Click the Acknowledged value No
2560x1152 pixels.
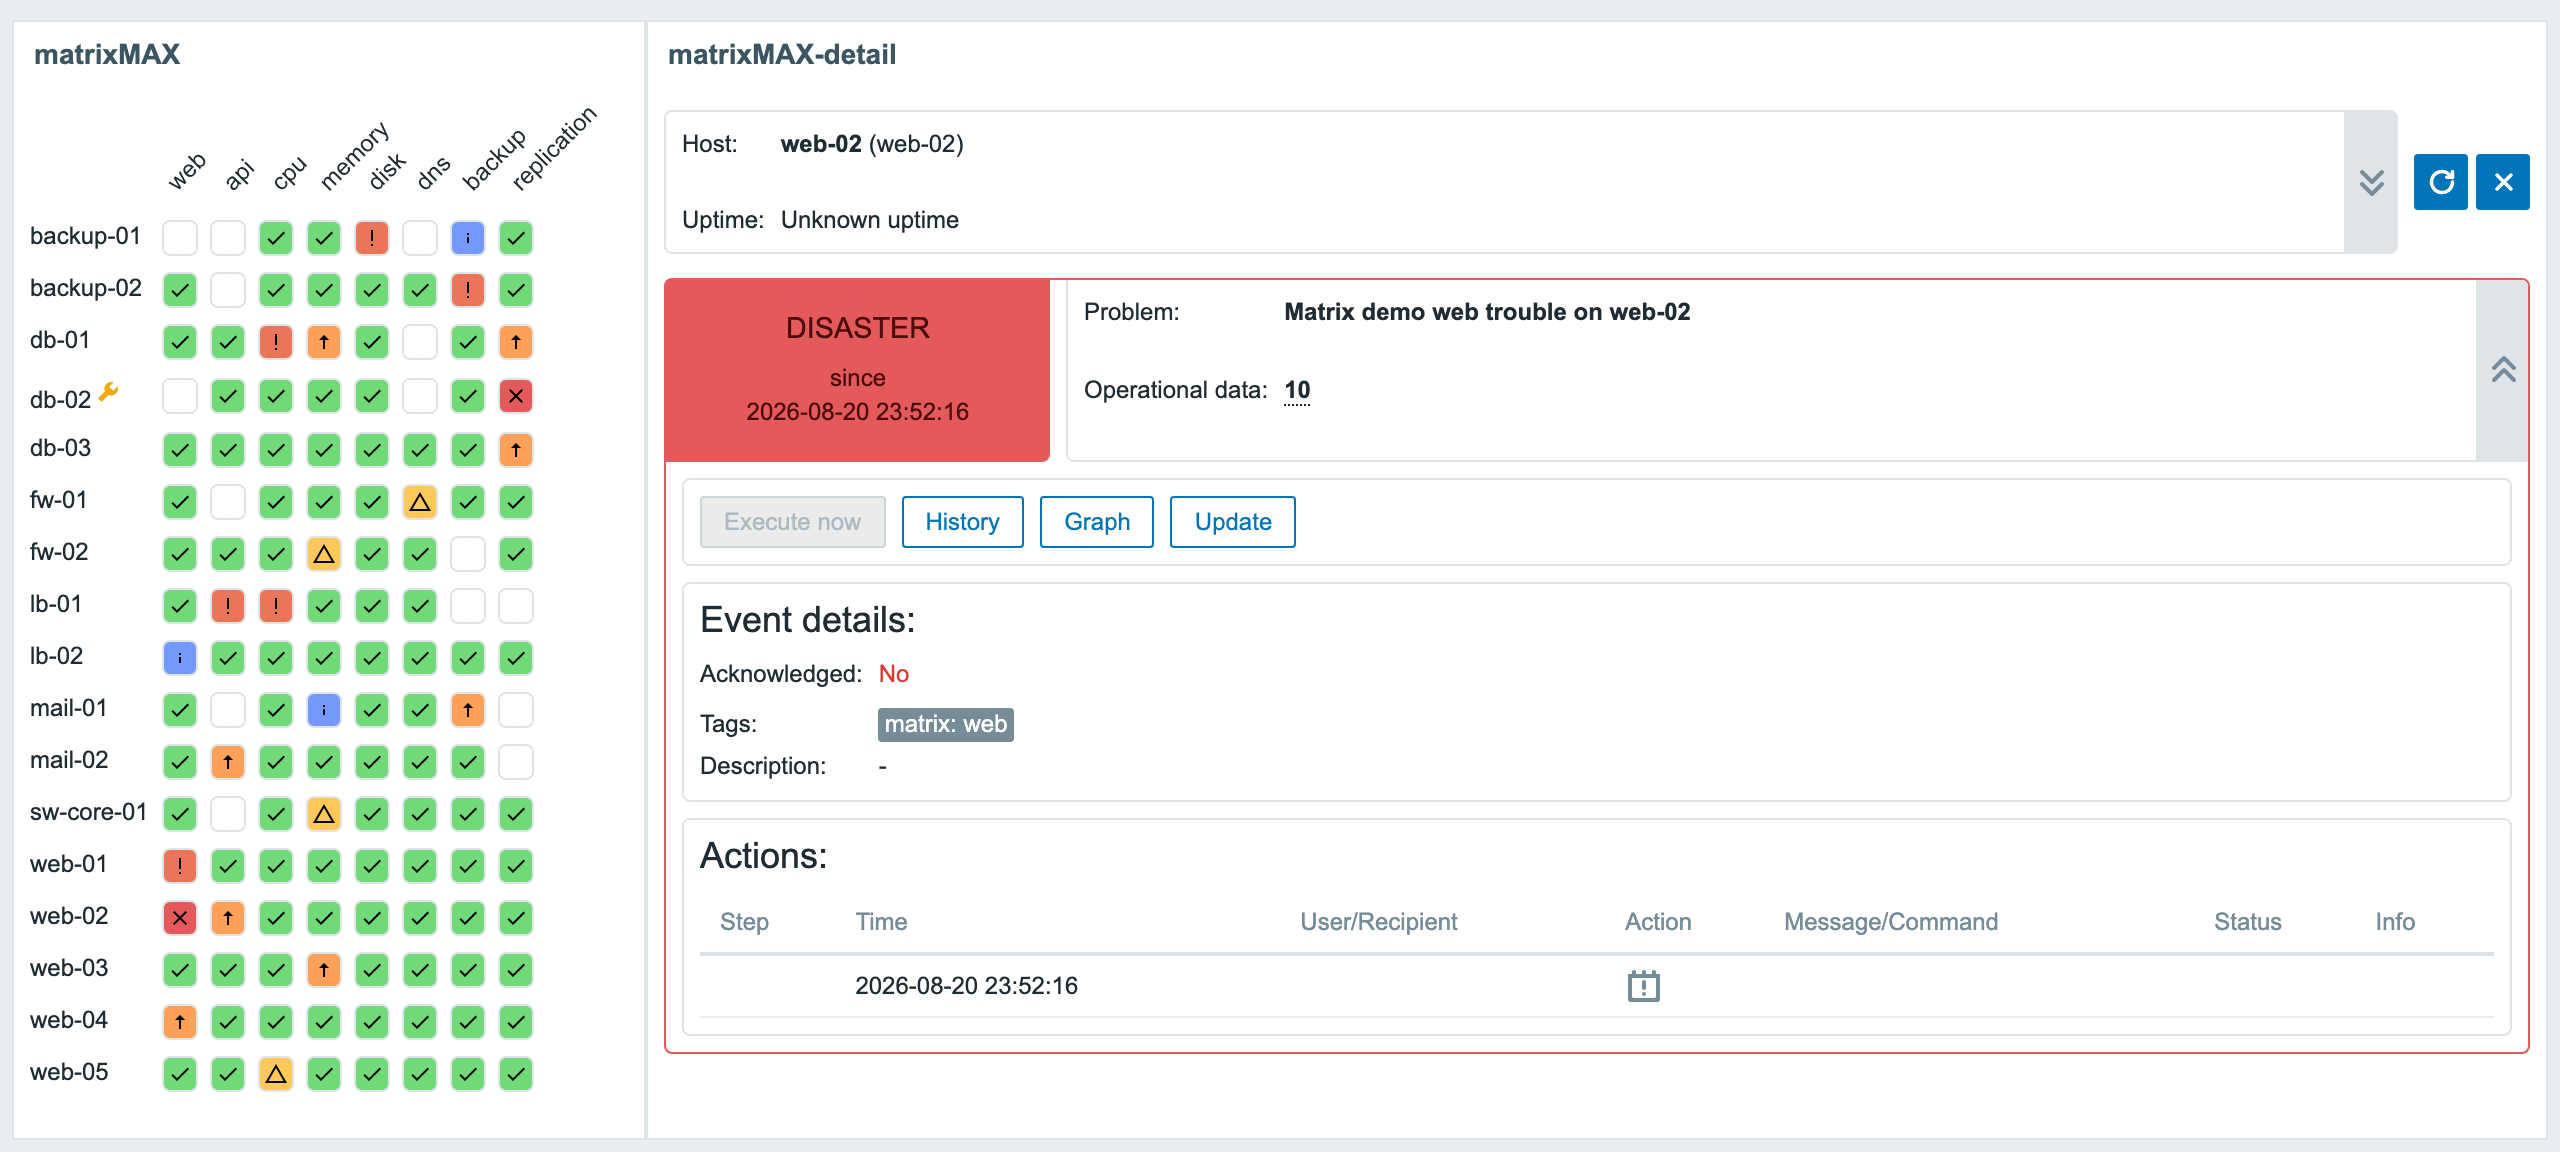click(894, 674)
